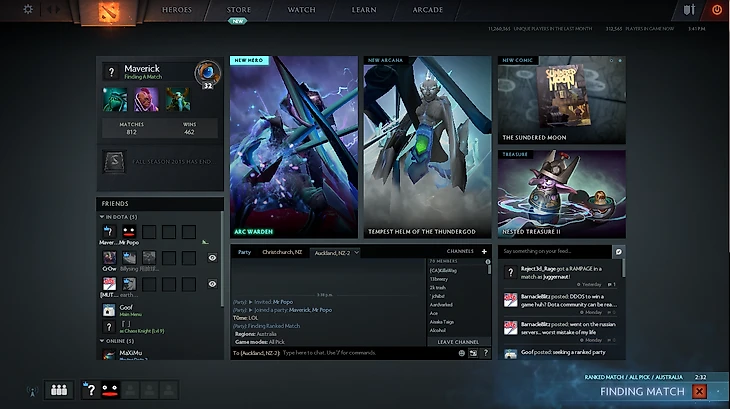Click the Matches 812 stat
This screenshot has height=409, width=730.
click(131, 128)
